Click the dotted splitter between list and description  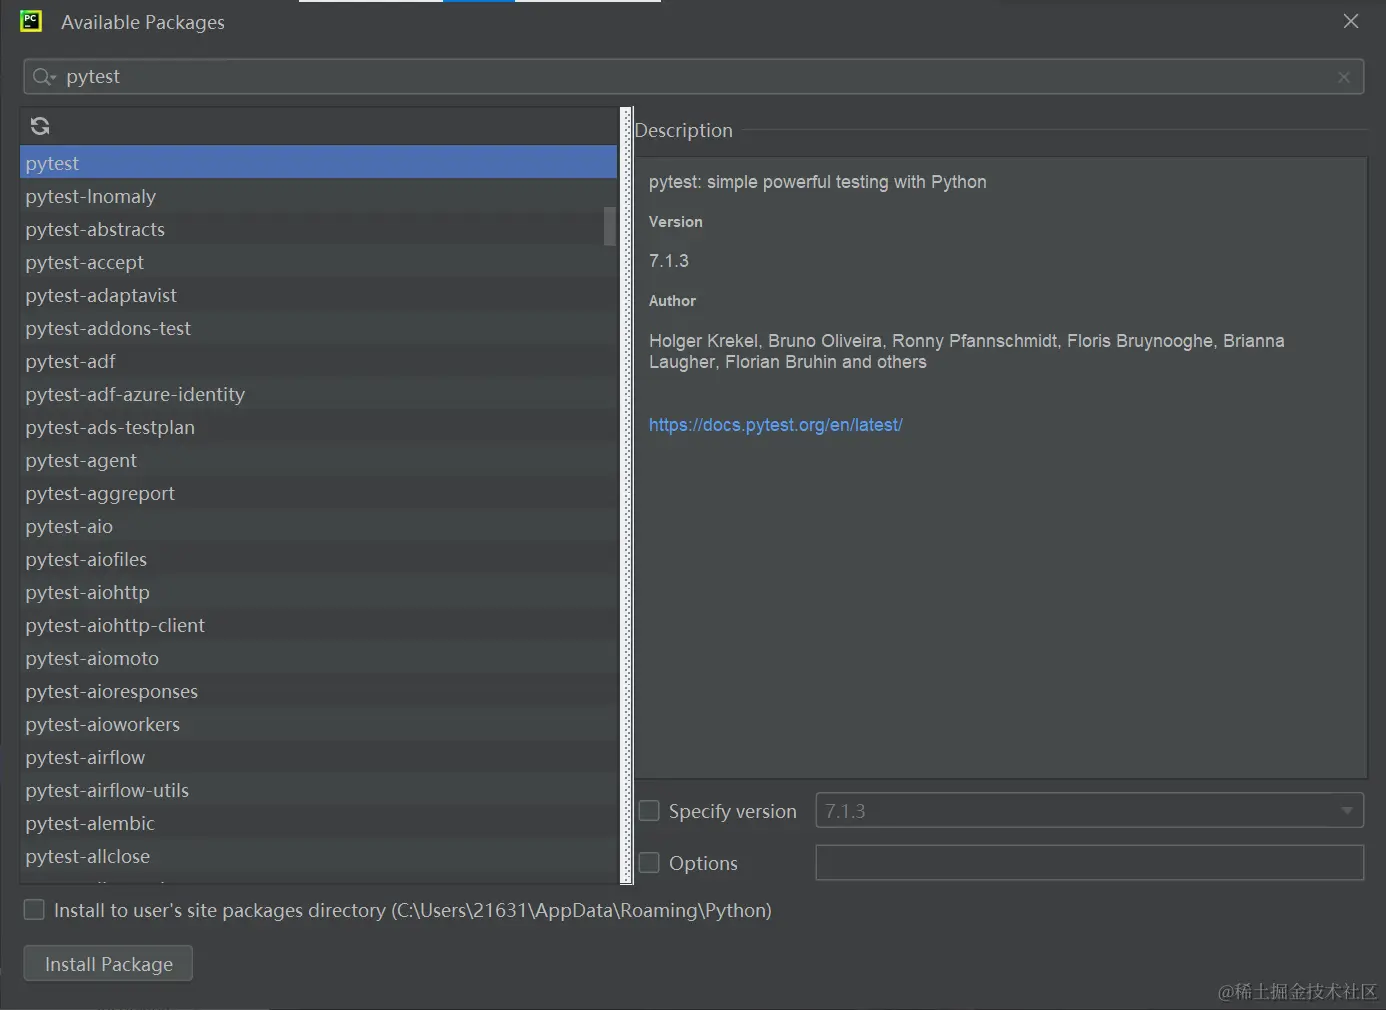627,496
